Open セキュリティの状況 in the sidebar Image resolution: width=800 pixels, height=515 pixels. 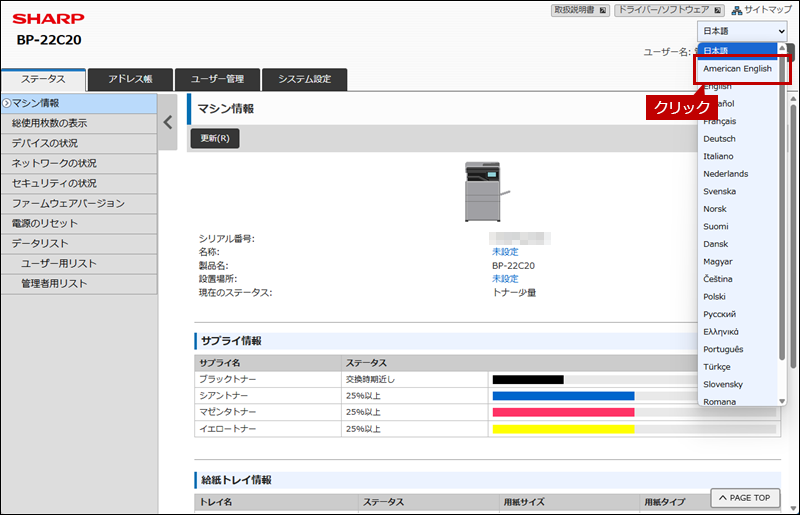pos(79,183)
